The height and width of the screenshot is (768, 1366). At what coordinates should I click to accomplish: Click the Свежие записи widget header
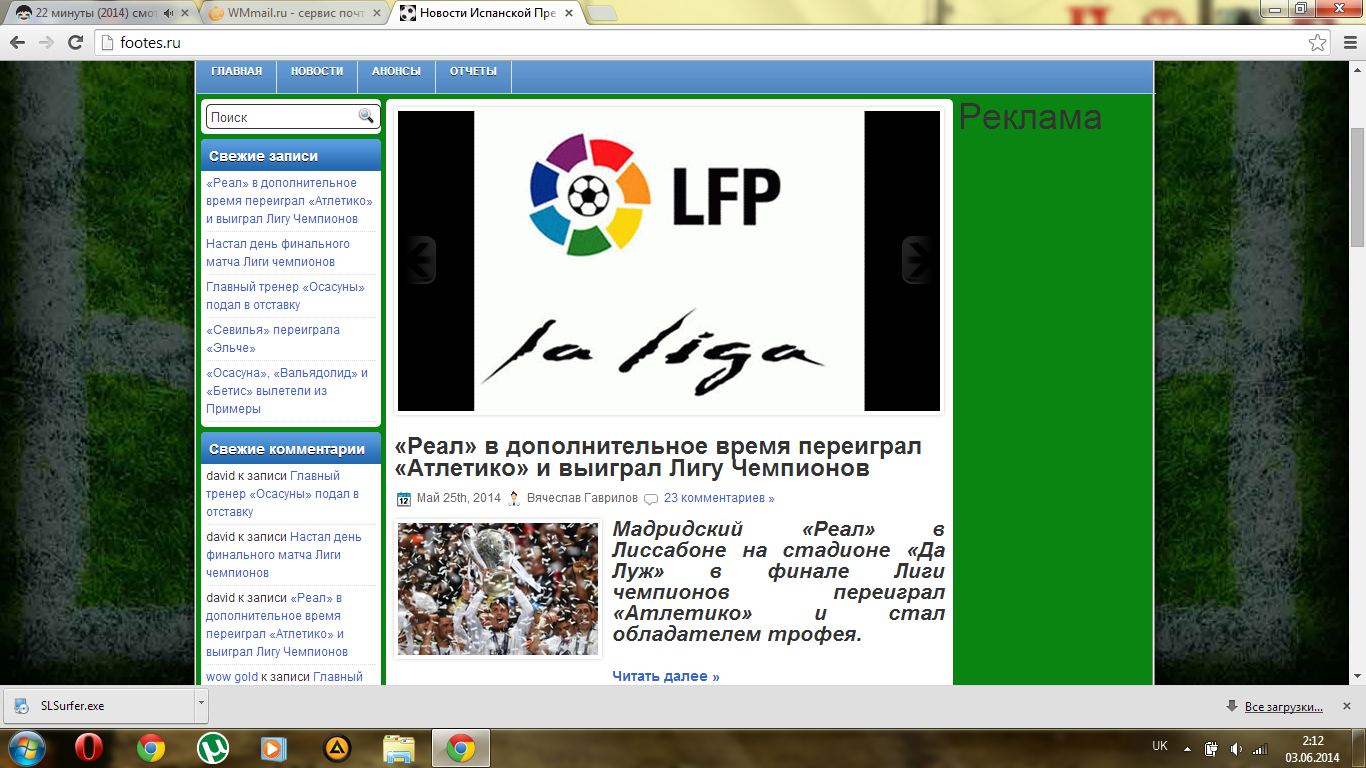(x=291, y=156)
